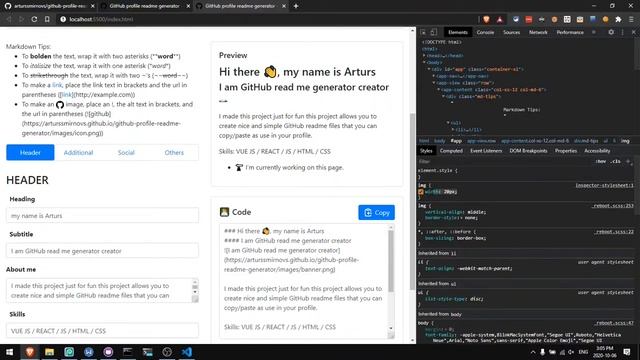Click the Styles filter input
The image size is (640, 360).
click(505, 162)
